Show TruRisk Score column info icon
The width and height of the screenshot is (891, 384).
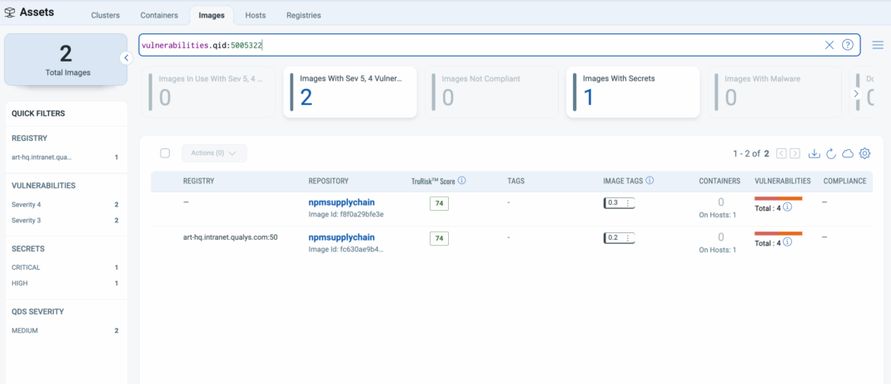click(461, 181)
